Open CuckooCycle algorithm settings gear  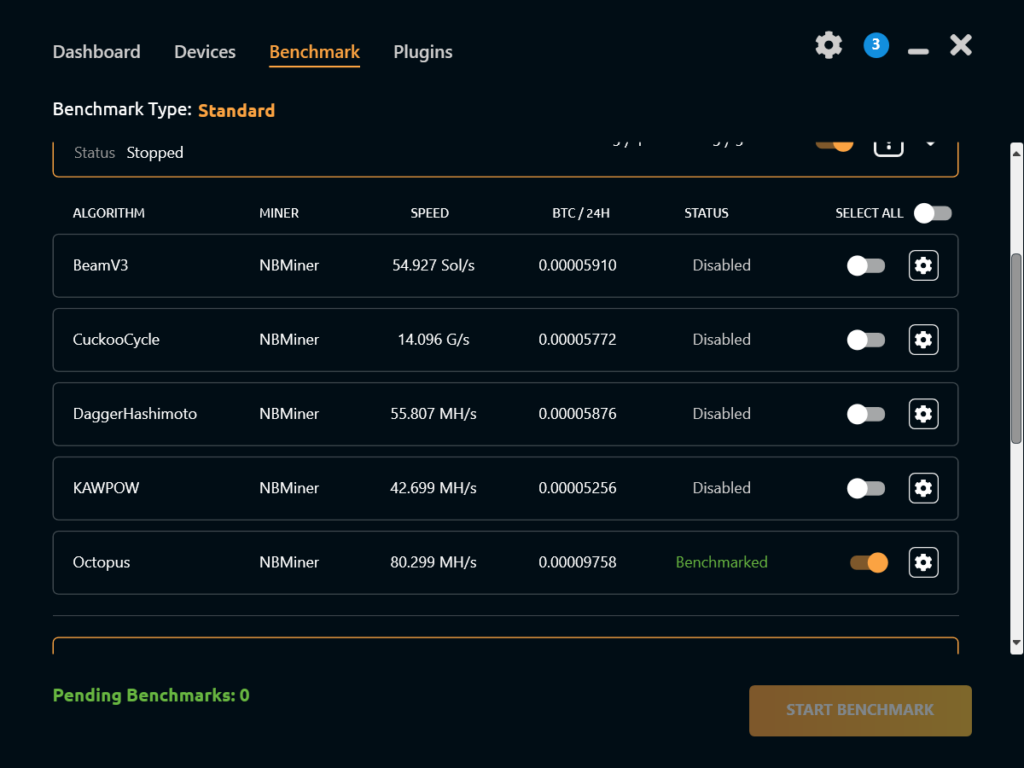(x=923, y=340)
